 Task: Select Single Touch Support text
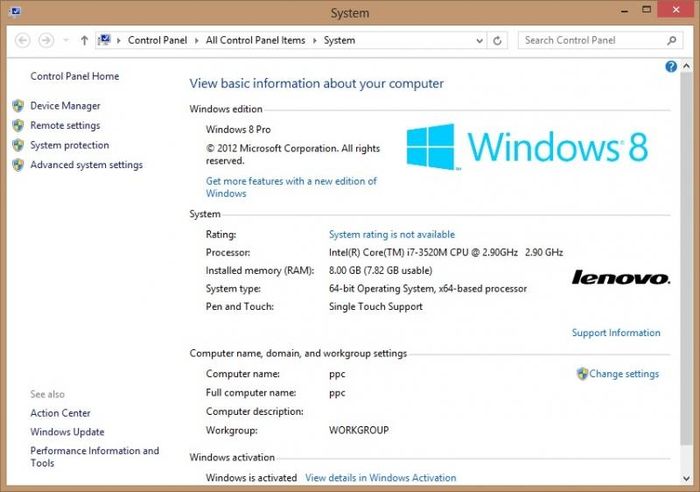coord(375,307)
